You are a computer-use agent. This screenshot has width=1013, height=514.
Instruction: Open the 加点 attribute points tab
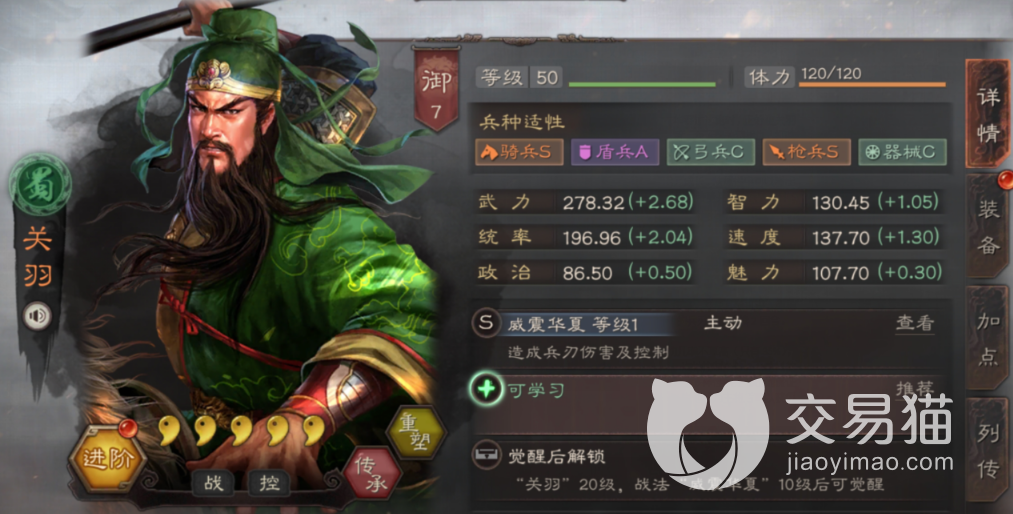point(987,338)
